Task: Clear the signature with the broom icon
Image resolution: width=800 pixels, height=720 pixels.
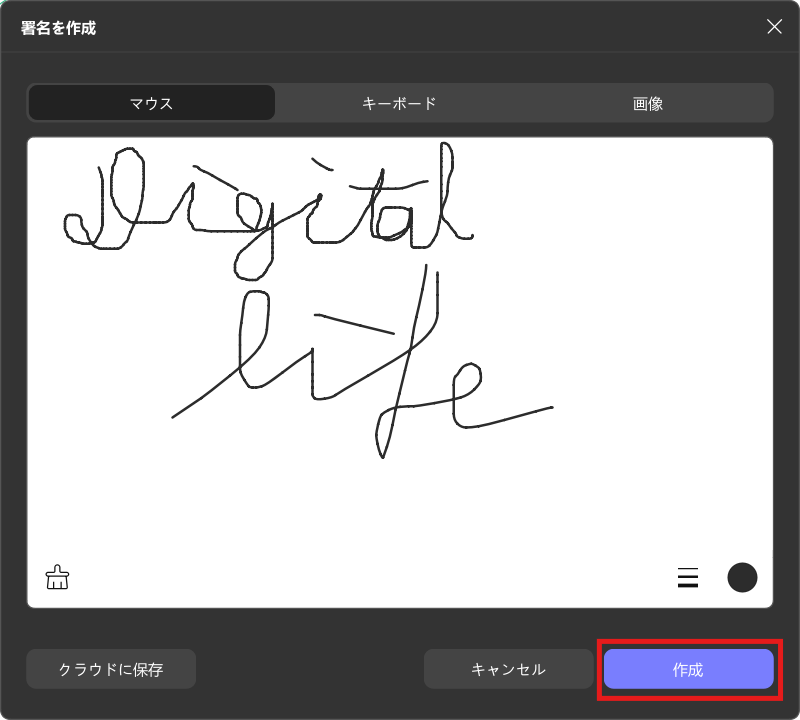Action: pos(58,577)
